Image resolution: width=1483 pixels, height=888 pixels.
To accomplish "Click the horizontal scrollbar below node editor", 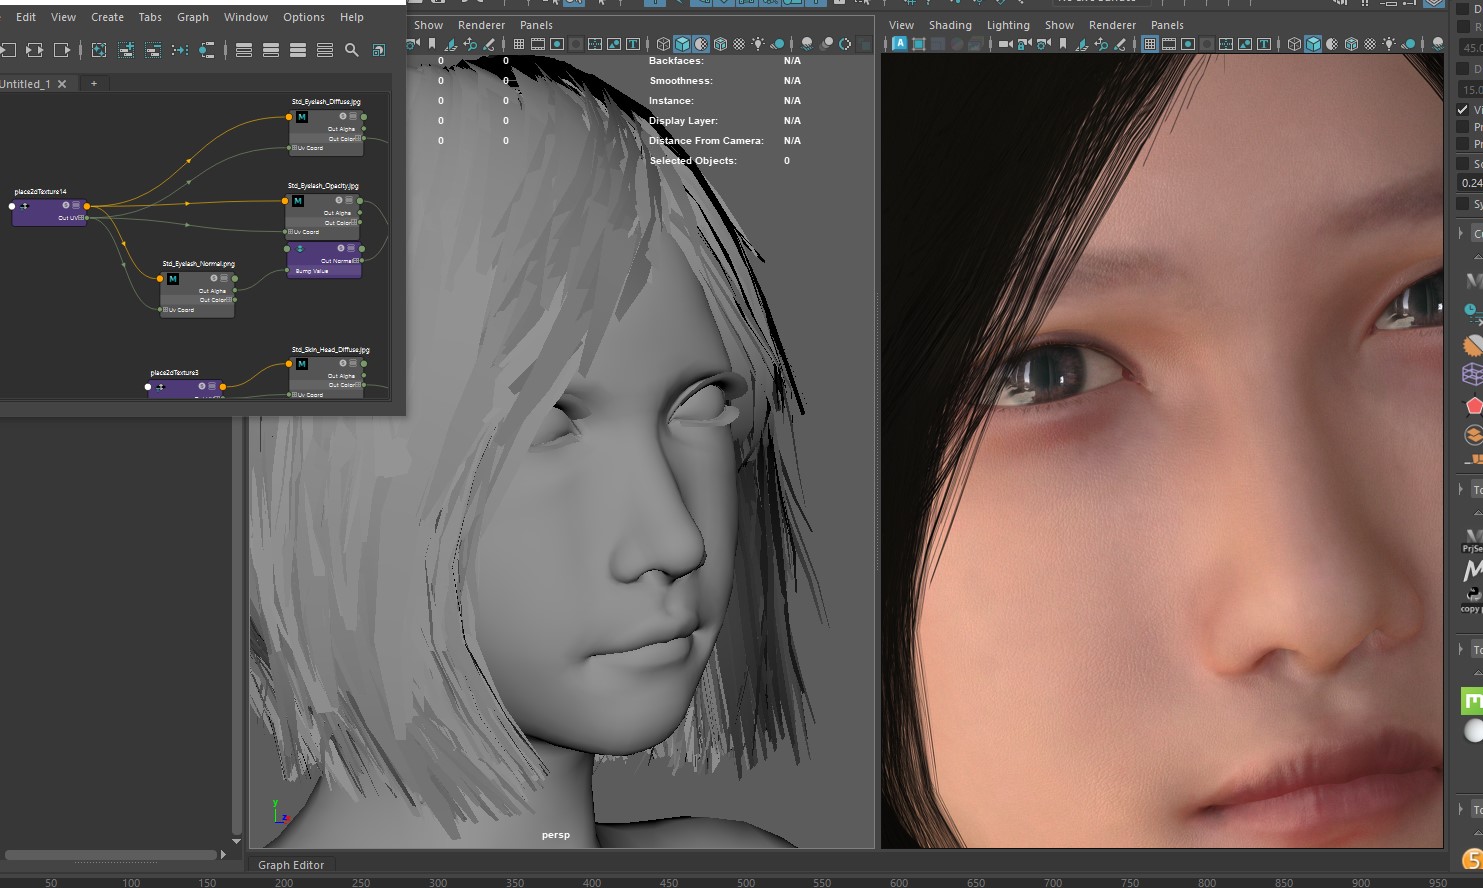I will (x=110, y=855).
